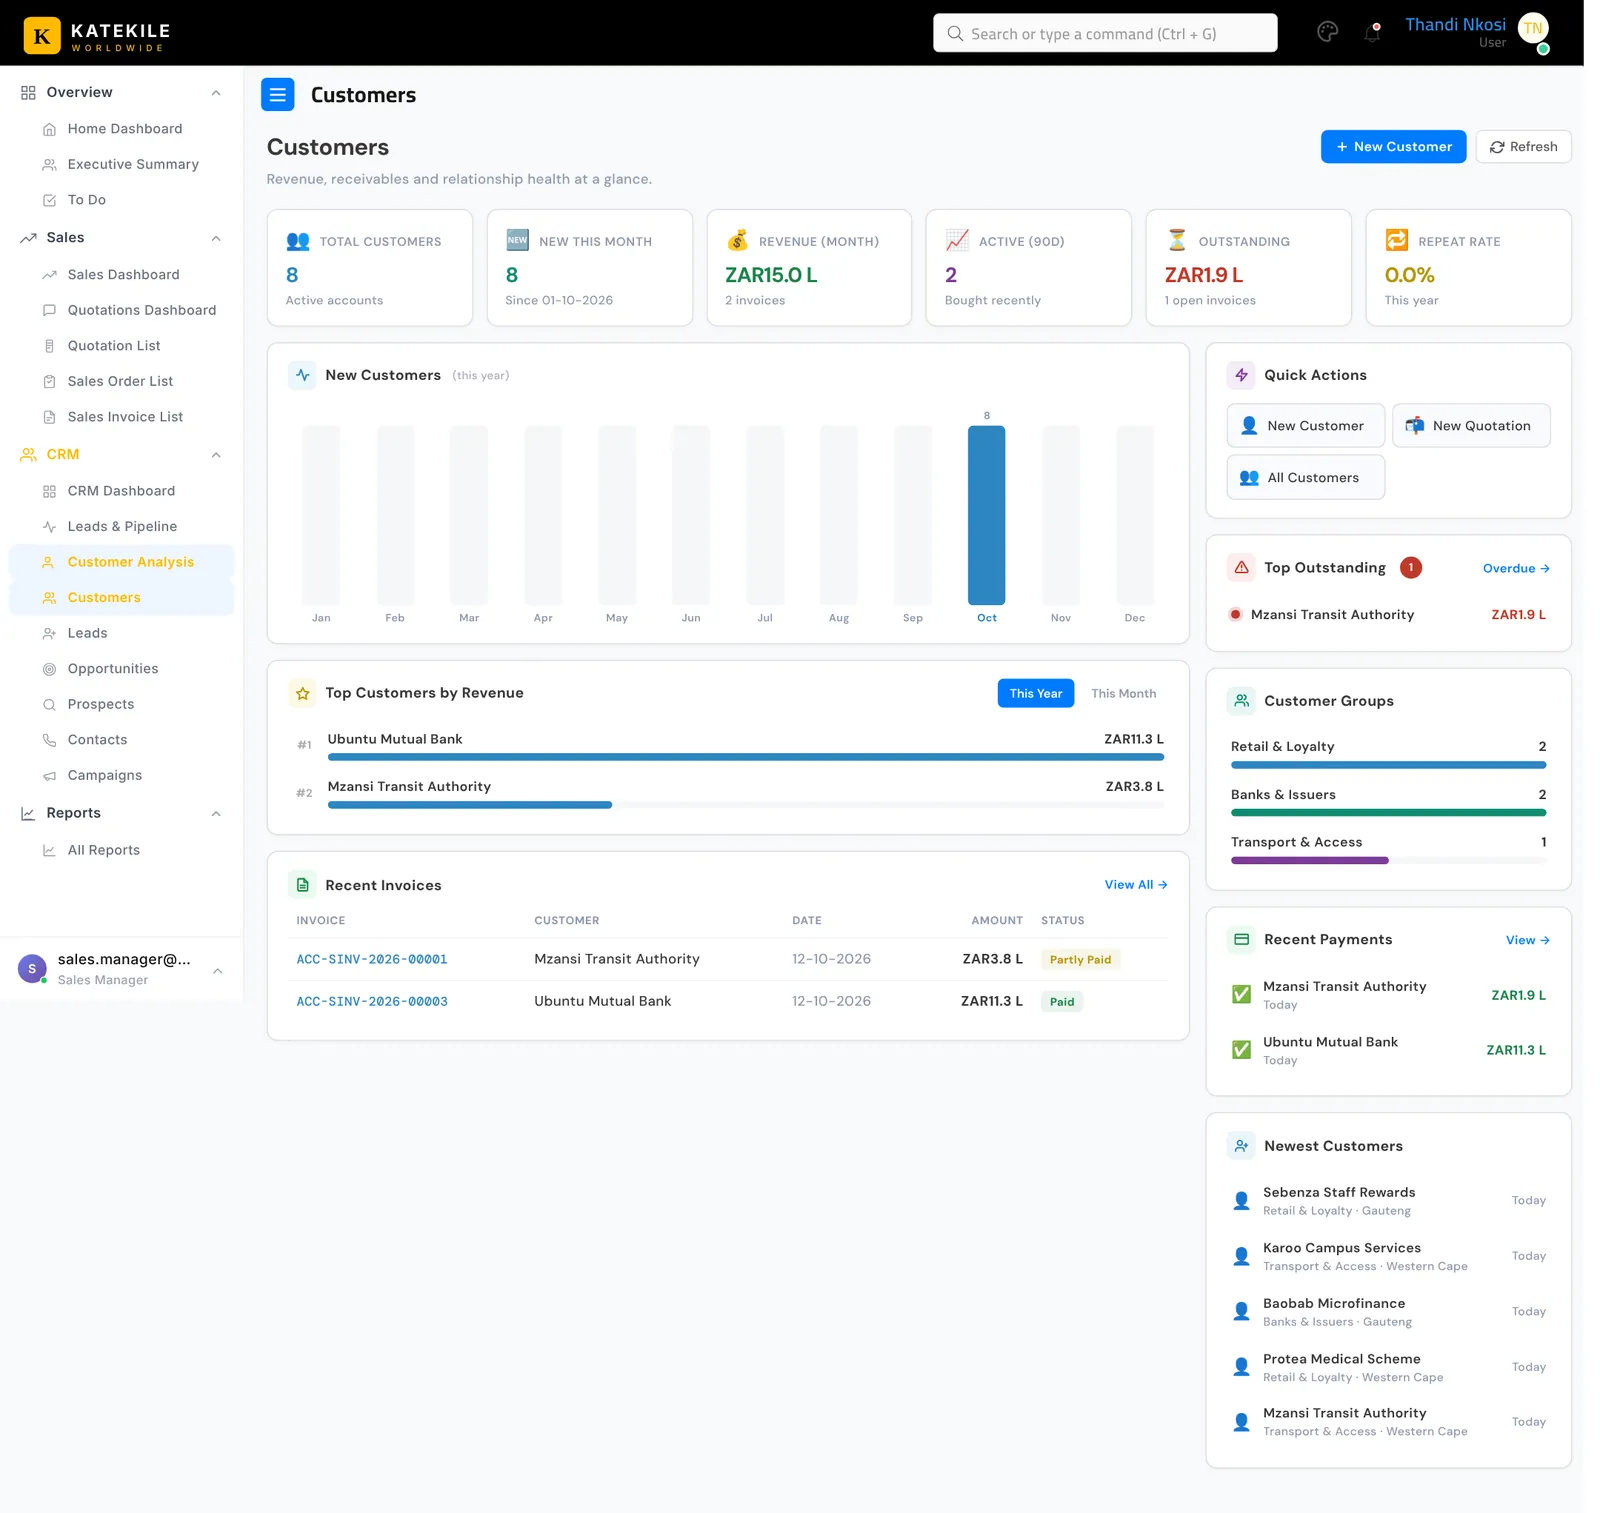1600x1513 pixels.
Task: Click New Quotation quick action
Action: pyautogui.click(x=1471, y=426)
